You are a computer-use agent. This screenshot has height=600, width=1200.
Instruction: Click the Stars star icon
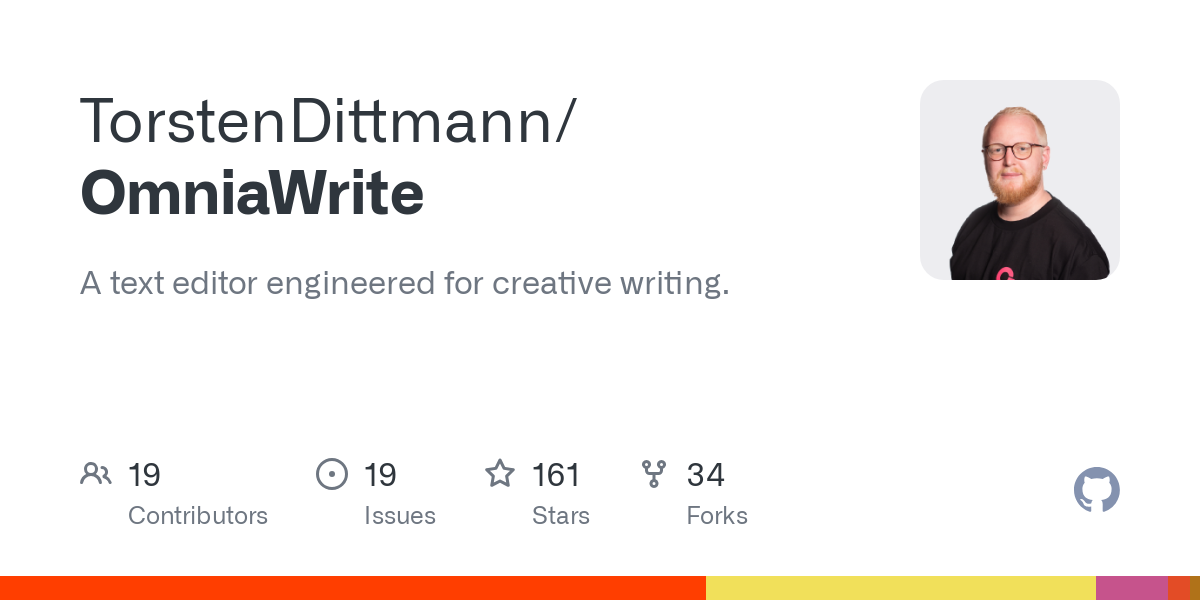tap(499, 473)
